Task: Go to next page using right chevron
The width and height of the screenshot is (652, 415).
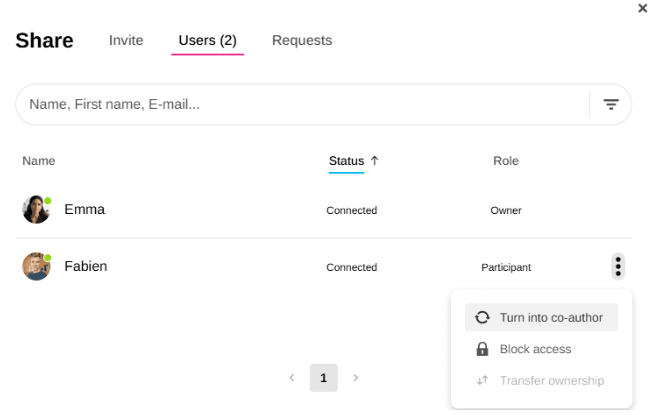Action: point(355,378)
